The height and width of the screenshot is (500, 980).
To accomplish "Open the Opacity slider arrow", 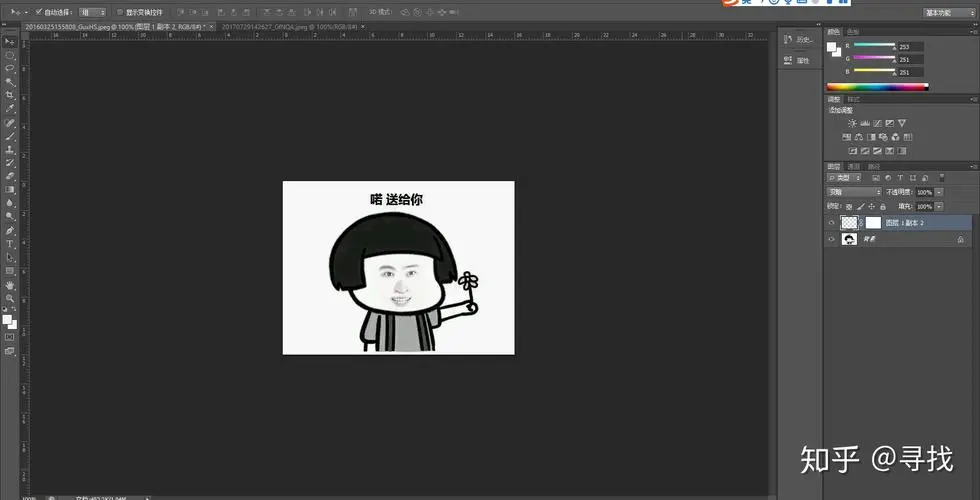I will click(939, 192).
